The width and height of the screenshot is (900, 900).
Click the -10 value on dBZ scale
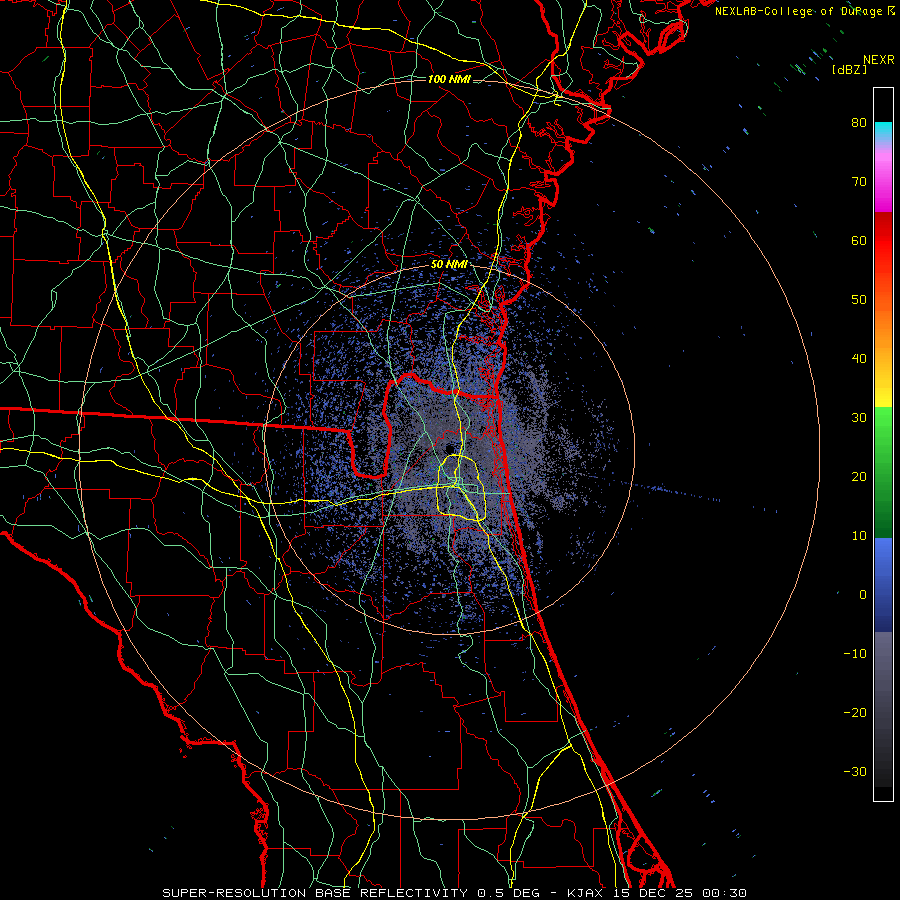click(x=855, y=654)
